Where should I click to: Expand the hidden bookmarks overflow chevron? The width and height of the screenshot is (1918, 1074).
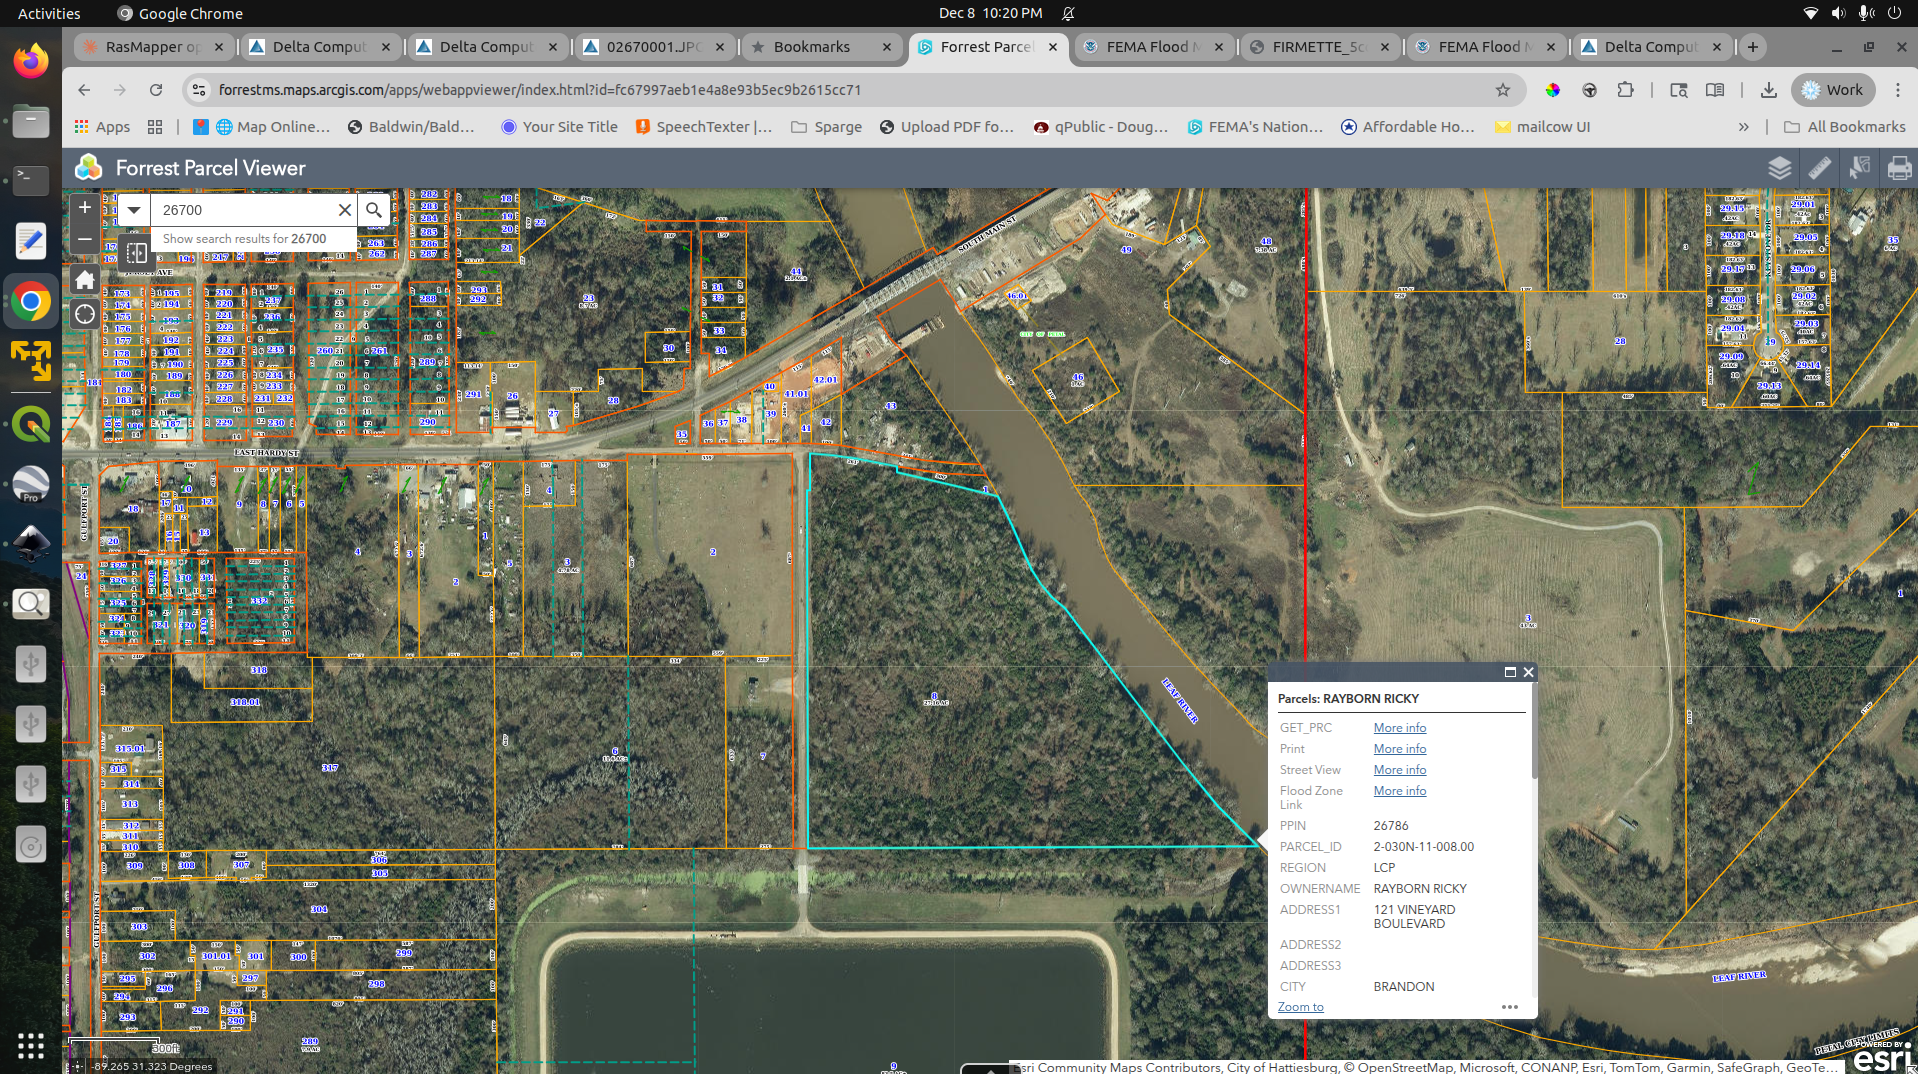tap(1743, 127)
